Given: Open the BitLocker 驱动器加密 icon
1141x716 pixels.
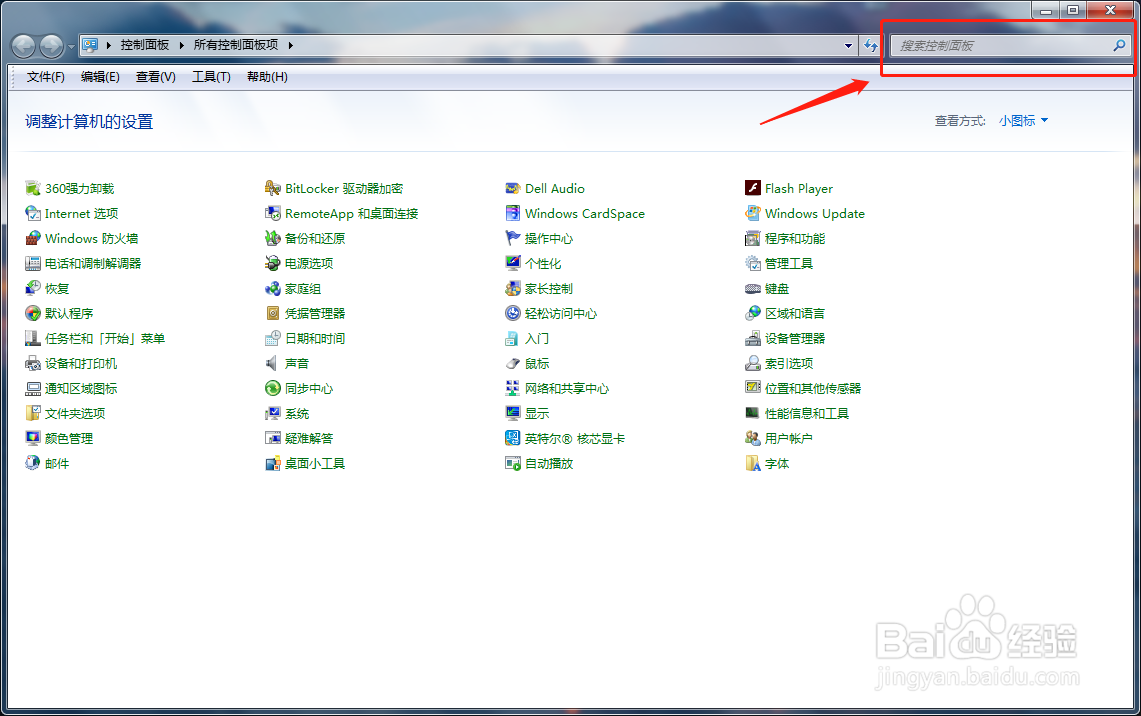Looking at the screenshot, I should 273,188.
